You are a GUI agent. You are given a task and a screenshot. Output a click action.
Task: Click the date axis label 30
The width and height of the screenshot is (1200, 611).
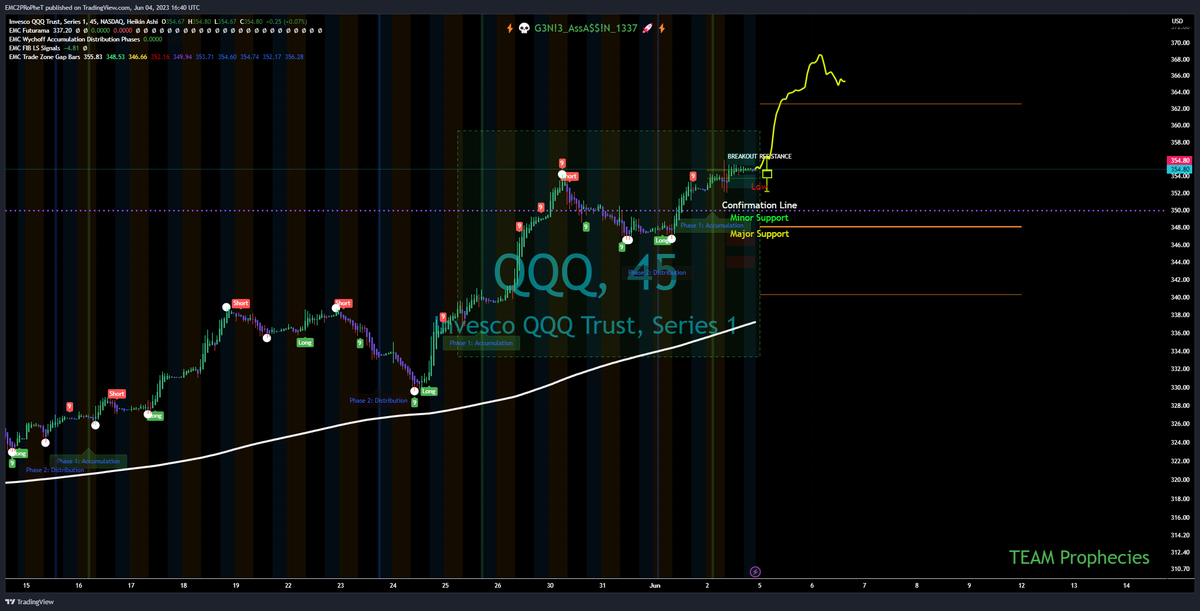point(550,584)
